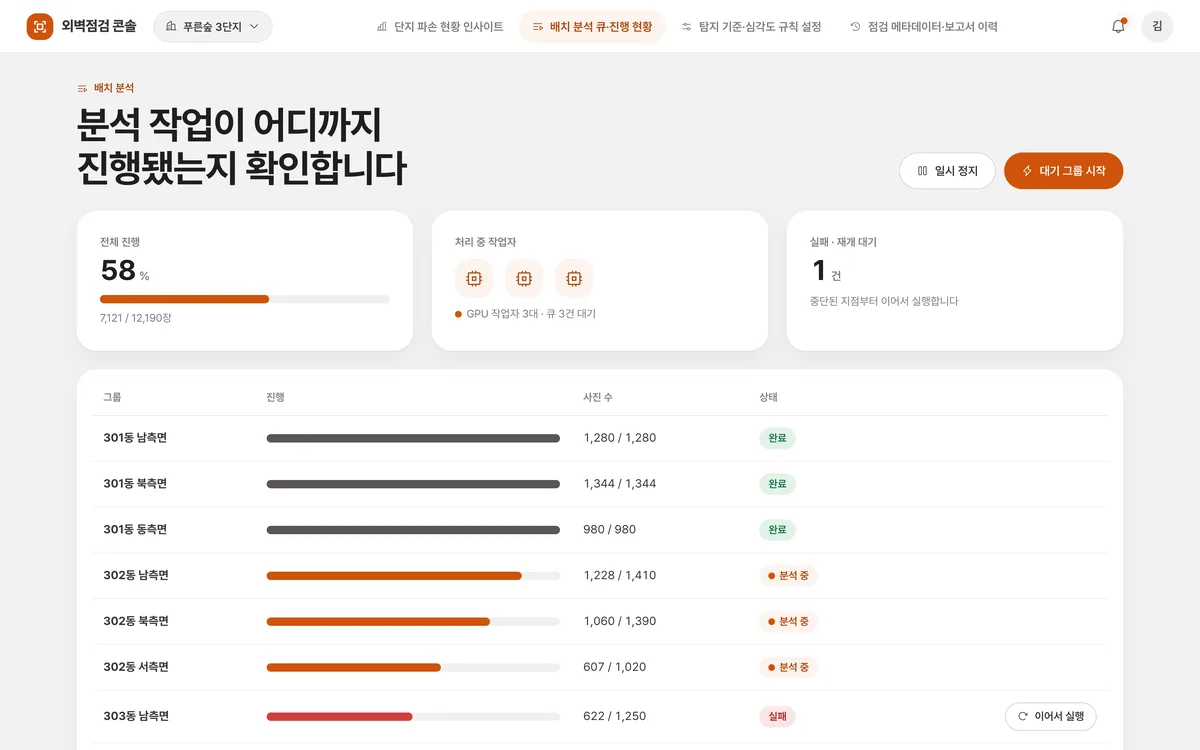
Task: Open the notifications bell
Action: pyautogui.click(x=1118, y=27)
